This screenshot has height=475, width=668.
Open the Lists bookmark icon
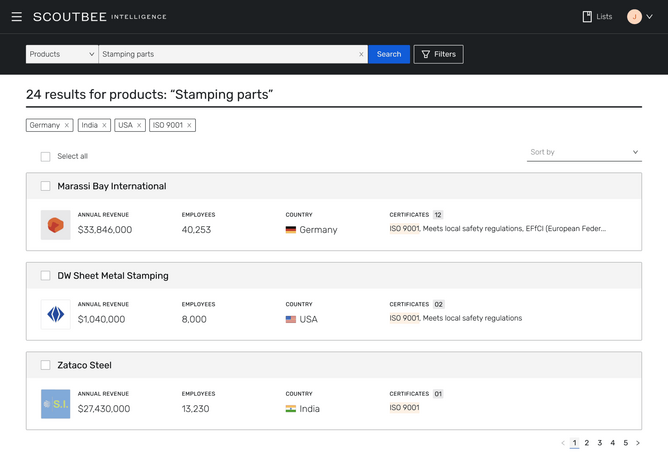pos(587,17)
